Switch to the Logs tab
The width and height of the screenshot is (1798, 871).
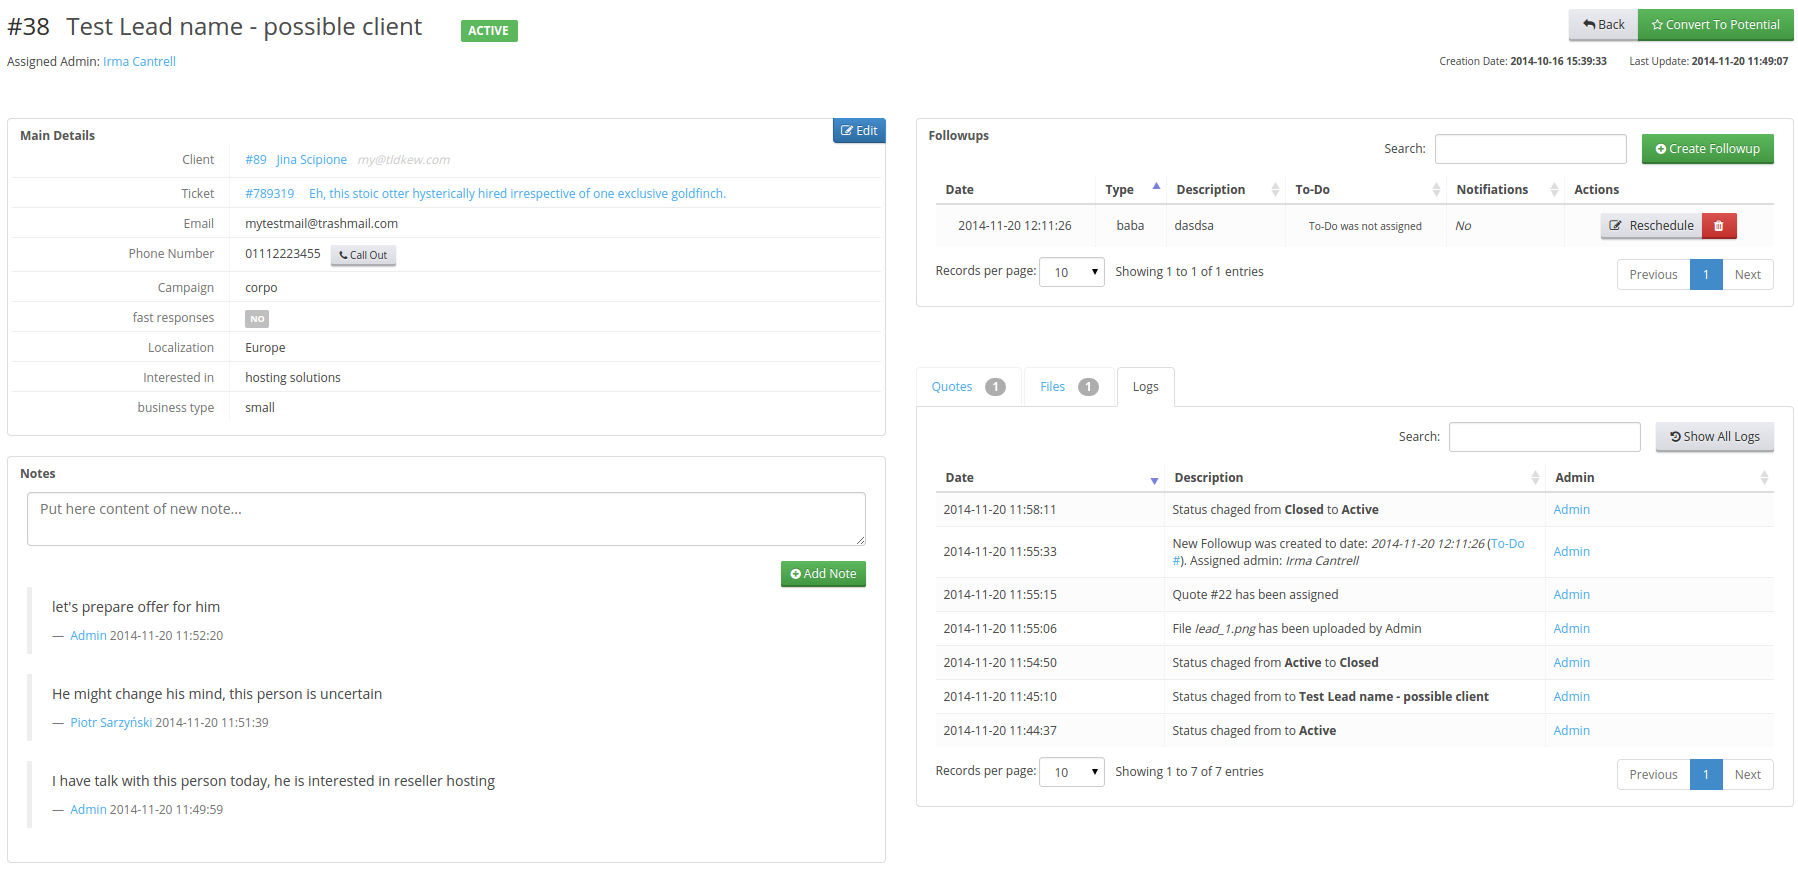(x=1145, y=387)
